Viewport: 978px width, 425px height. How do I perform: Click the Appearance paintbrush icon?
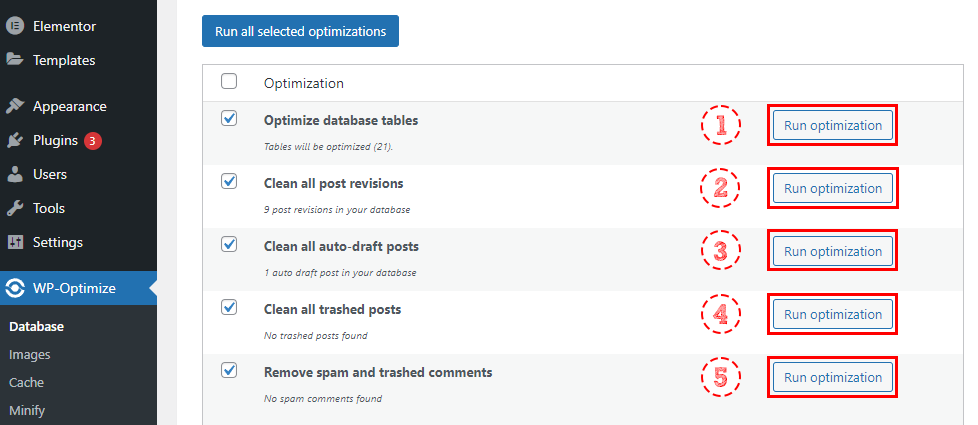point(14,106)
